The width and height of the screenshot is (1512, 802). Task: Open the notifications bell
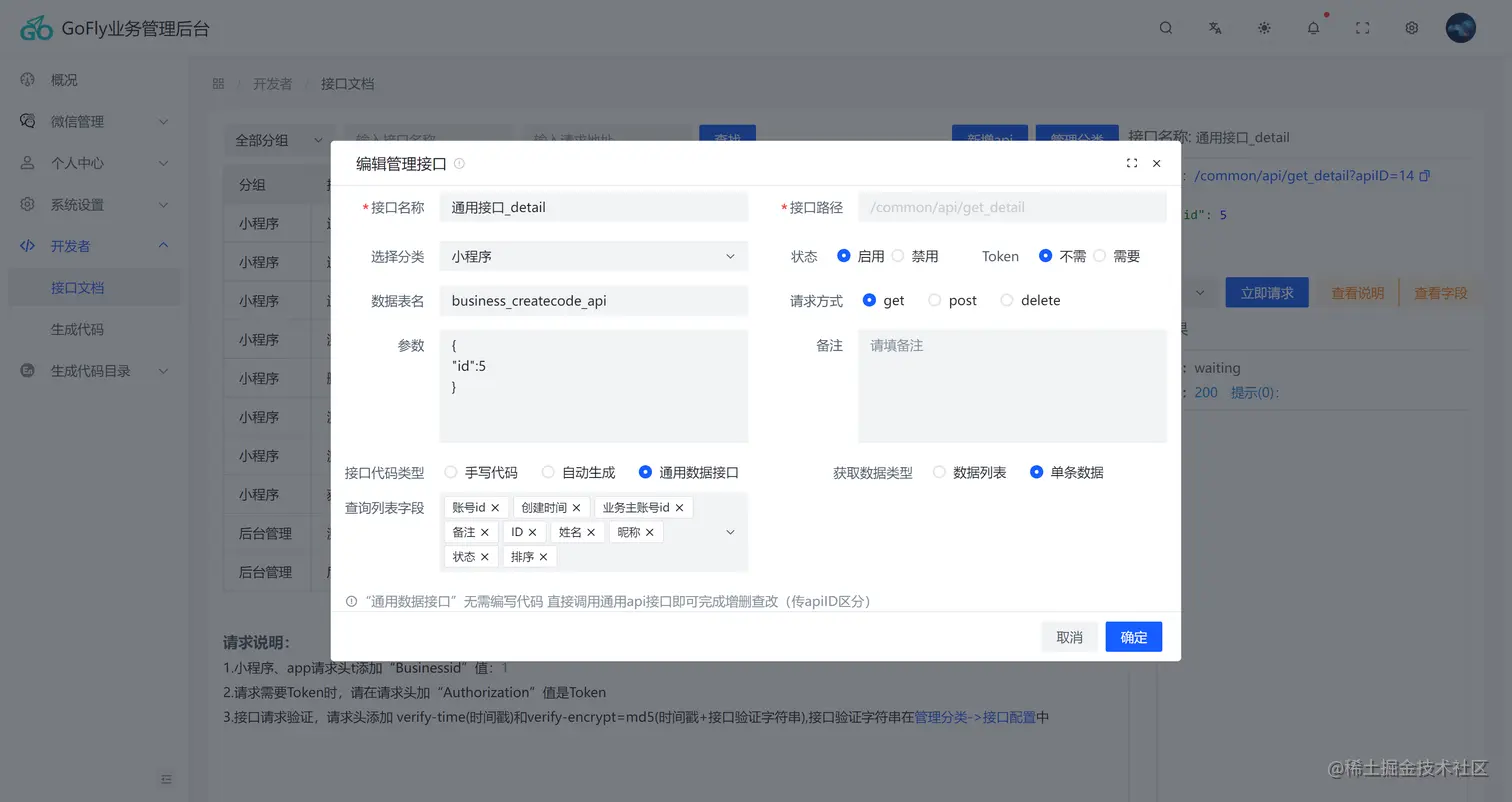coord(1313,28)
